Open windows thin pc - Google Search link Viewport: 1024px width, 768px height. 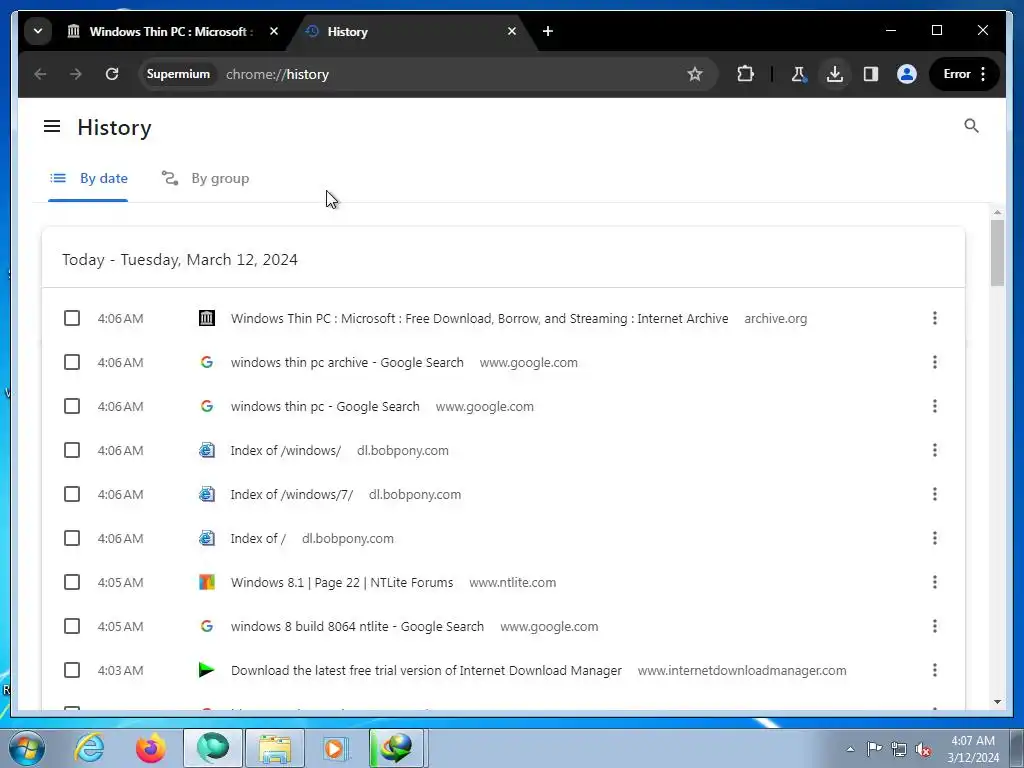point(325,406)
